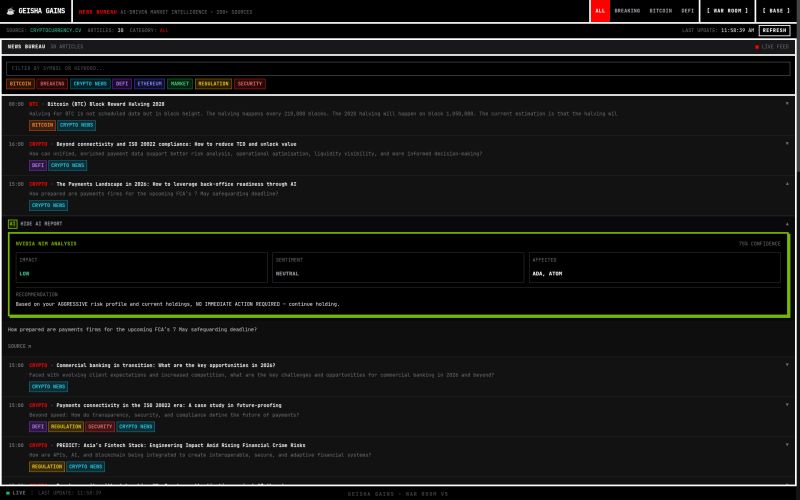Viewport: 800px width, 500px height.
Task: Collapse the AI report panel arrow
Action: [787, 224]
